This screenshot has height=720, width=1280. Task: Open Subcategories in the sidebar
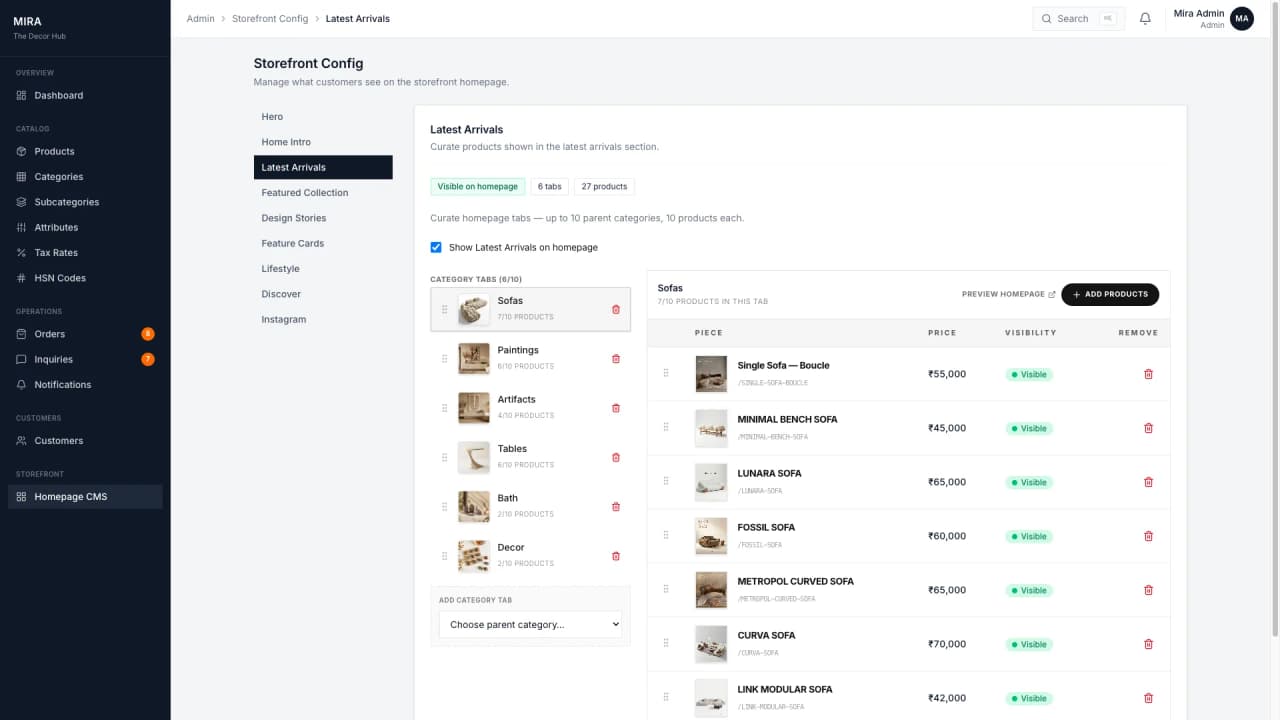85,202
